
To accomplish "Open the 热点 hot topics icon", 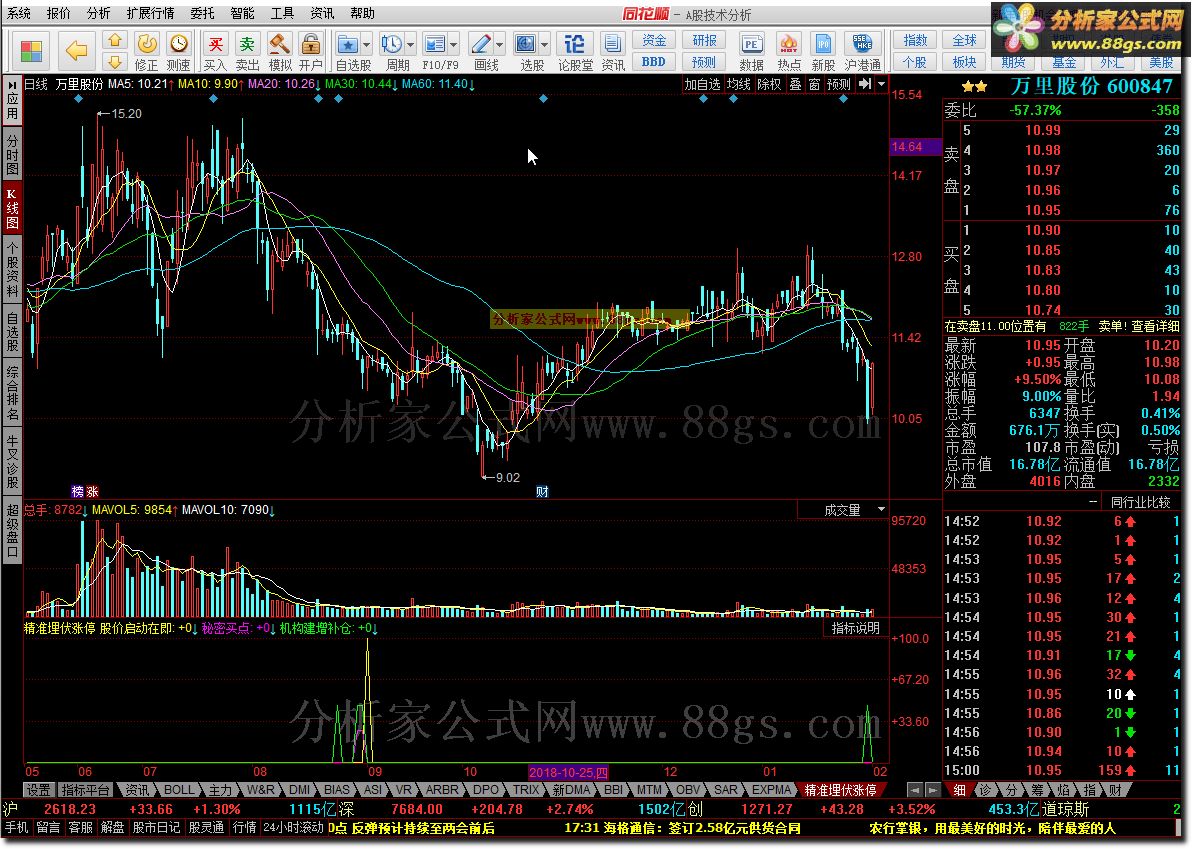I will click(x=789, y=52).
